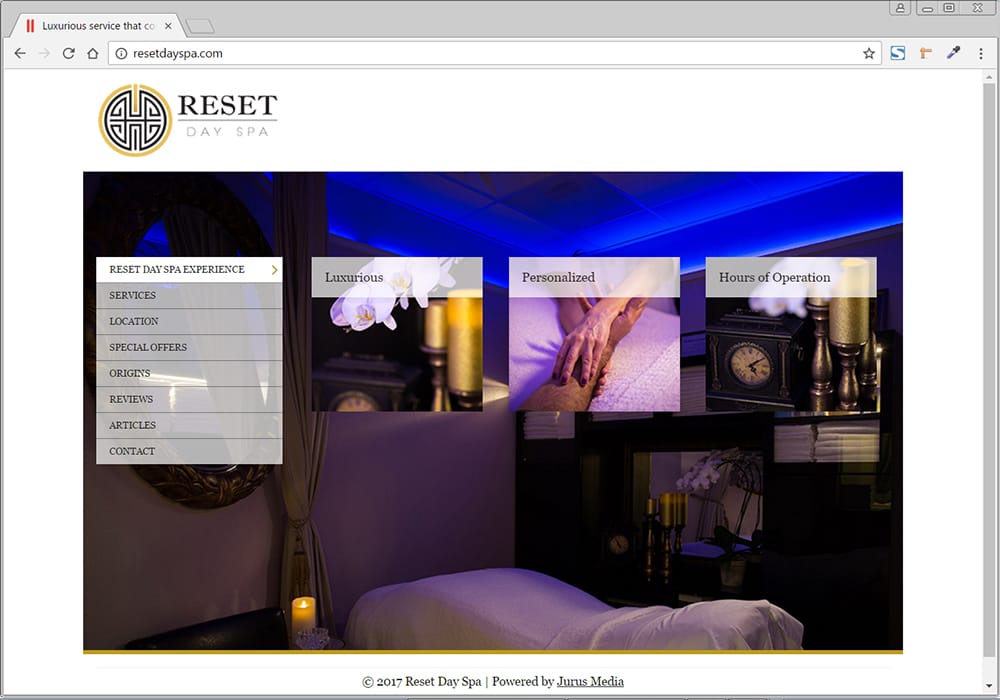Click the forward navigation arrow
Viewport: 1000px width, 700px height.
pyautogui.click(x=44, y=54)
